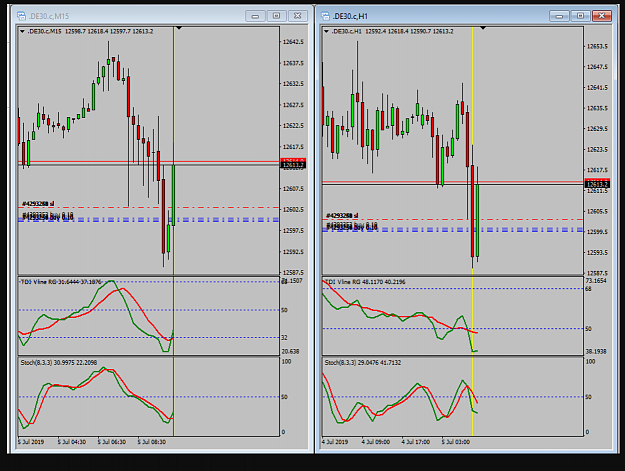The image size is (625, 471).
Task: Click 12607.5 on the M15 price scale
Action: (293, 188)
